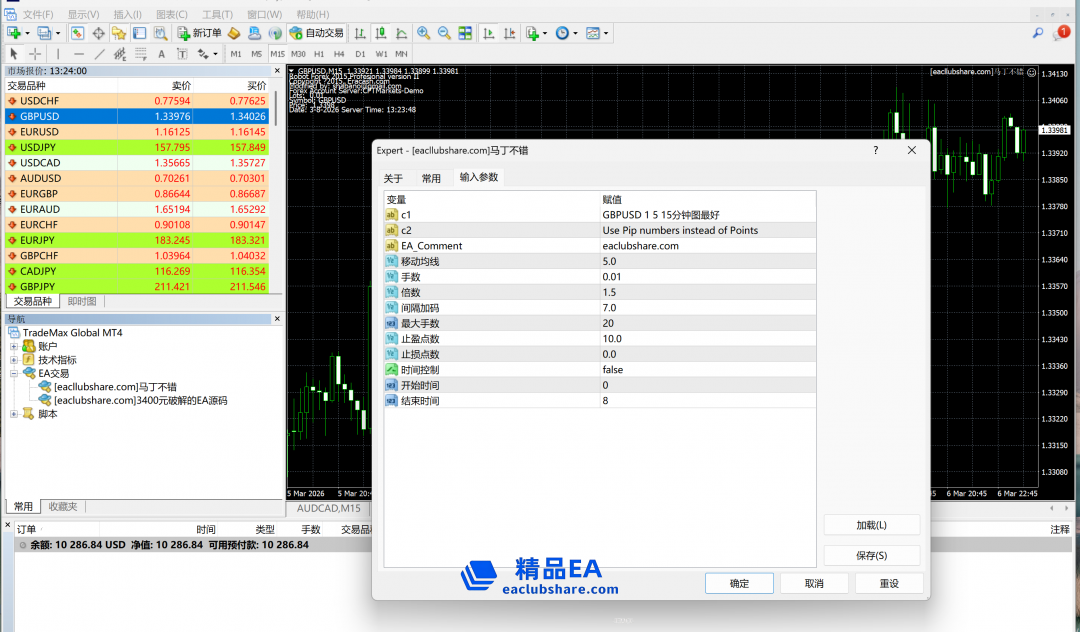Select the crosshair cursor tool
1080x632 pixels.
pos(35,54)
